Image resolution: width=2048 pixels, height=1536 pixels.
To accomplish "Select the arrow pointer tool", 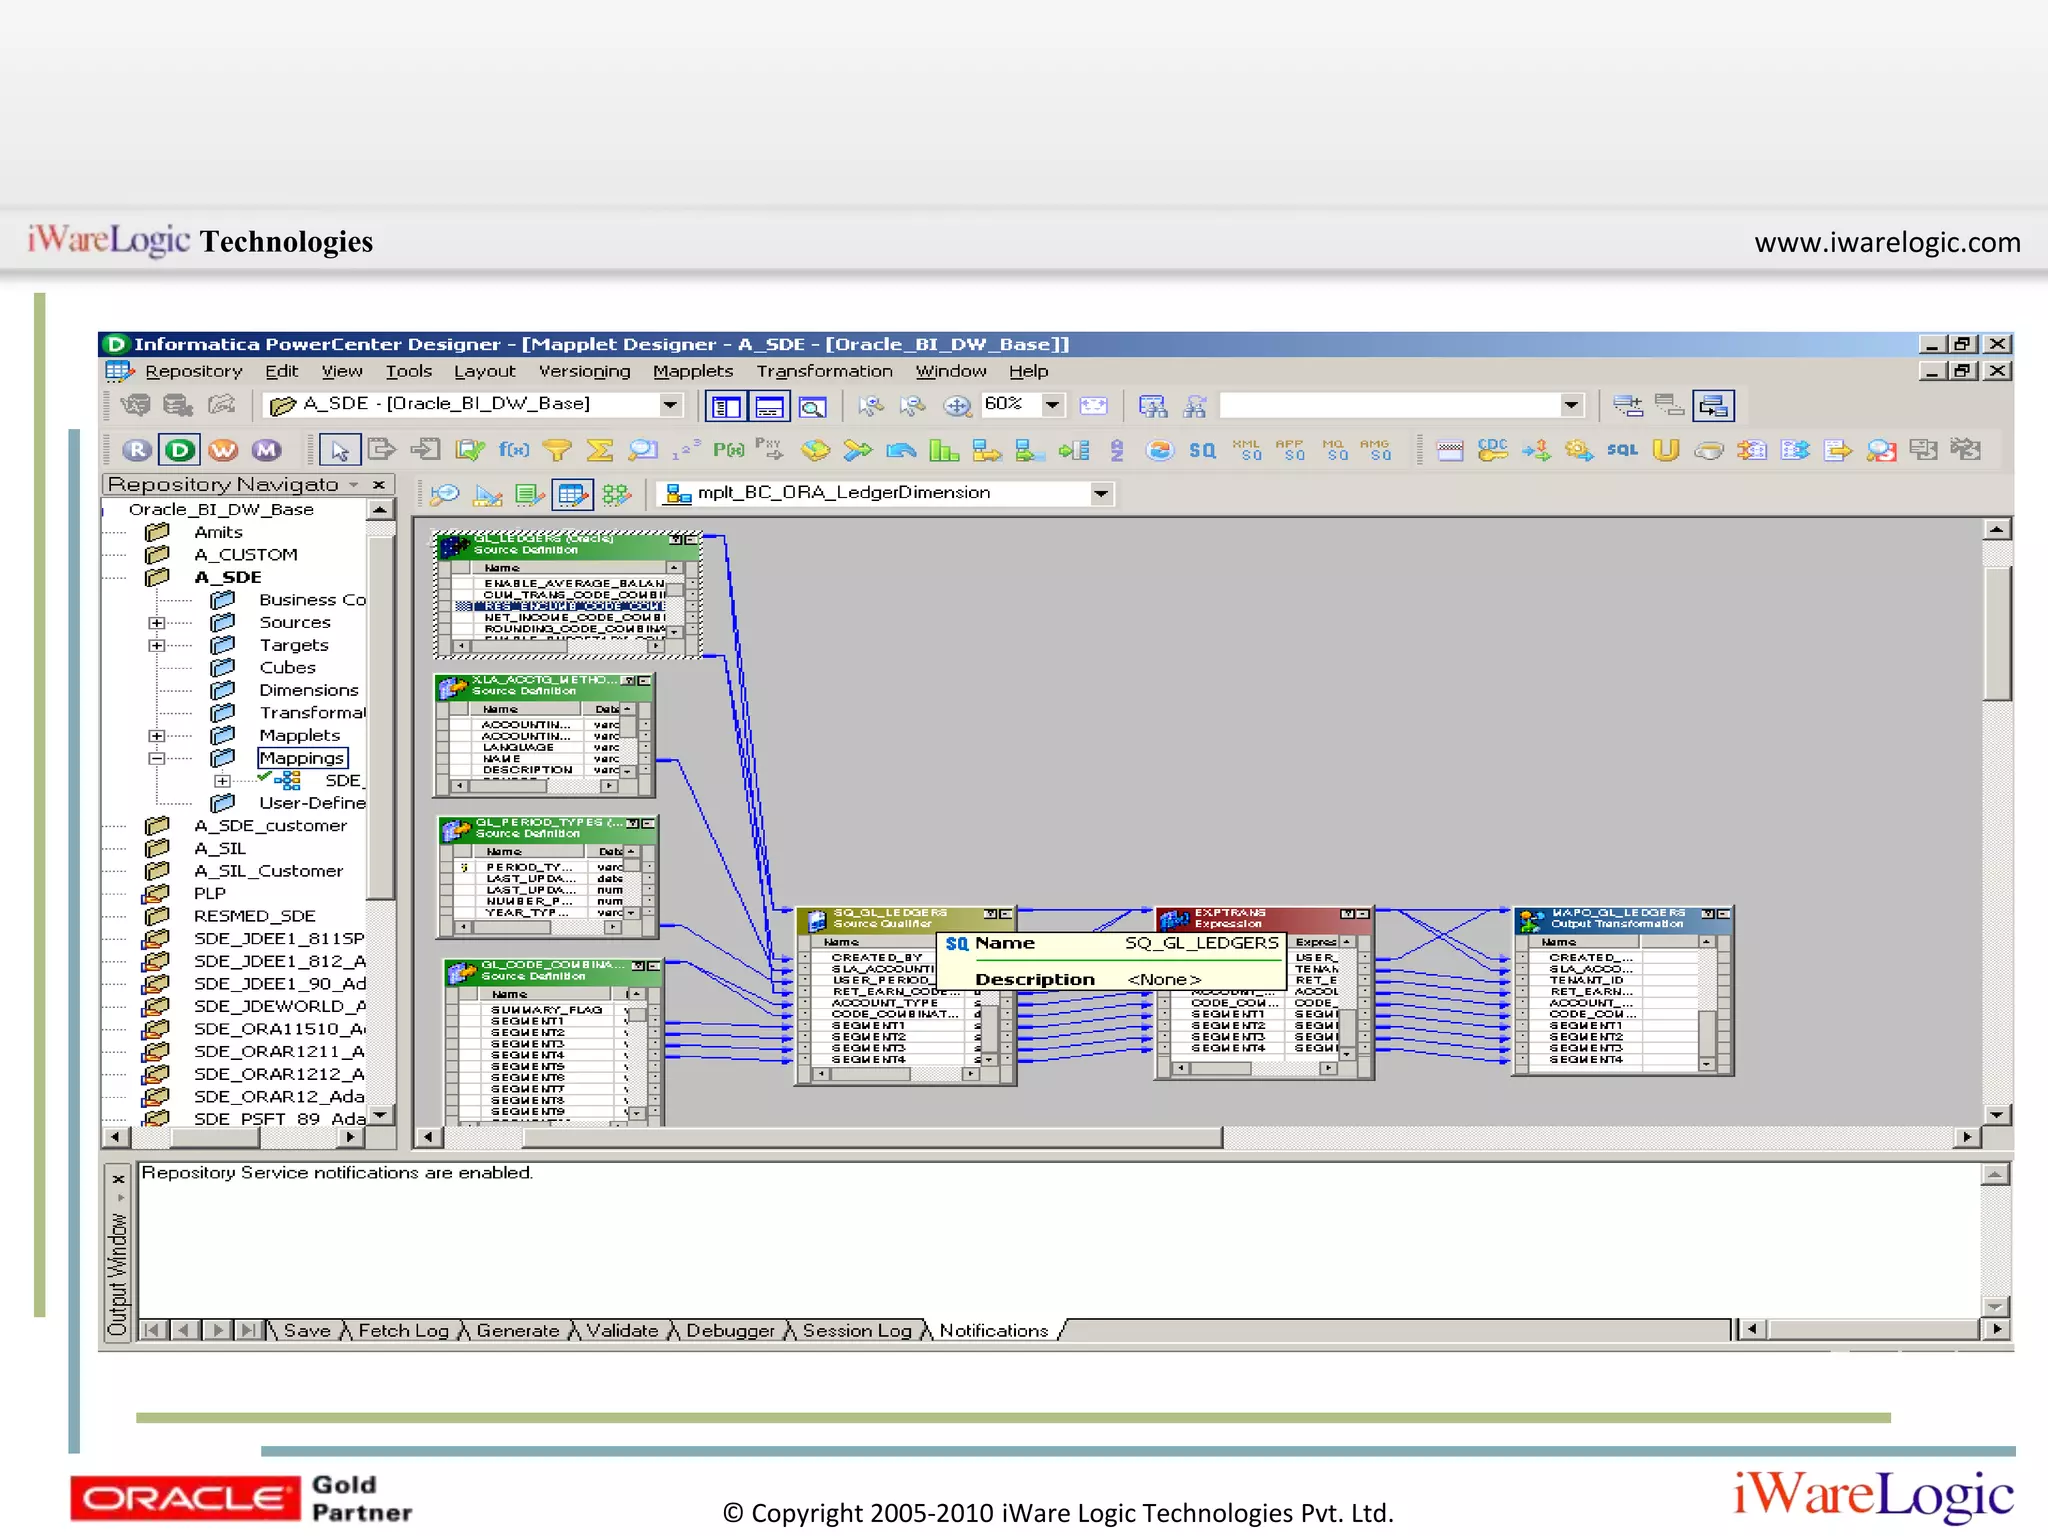I will (x=339, y=451).
